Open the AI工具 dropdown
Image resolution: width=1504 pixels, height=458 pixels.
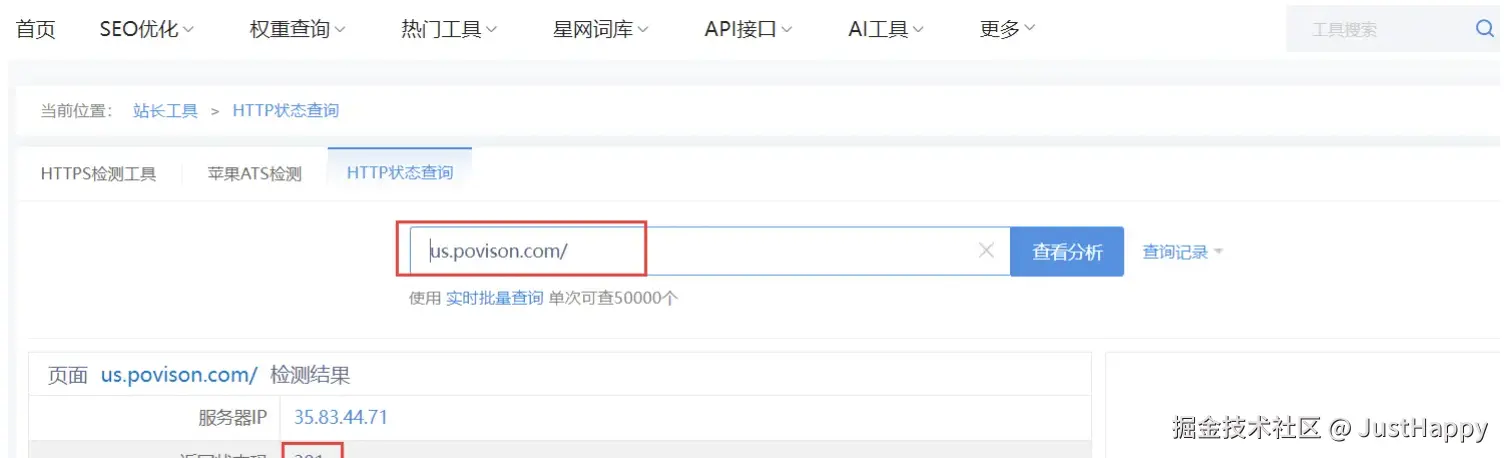click(886, 30)
